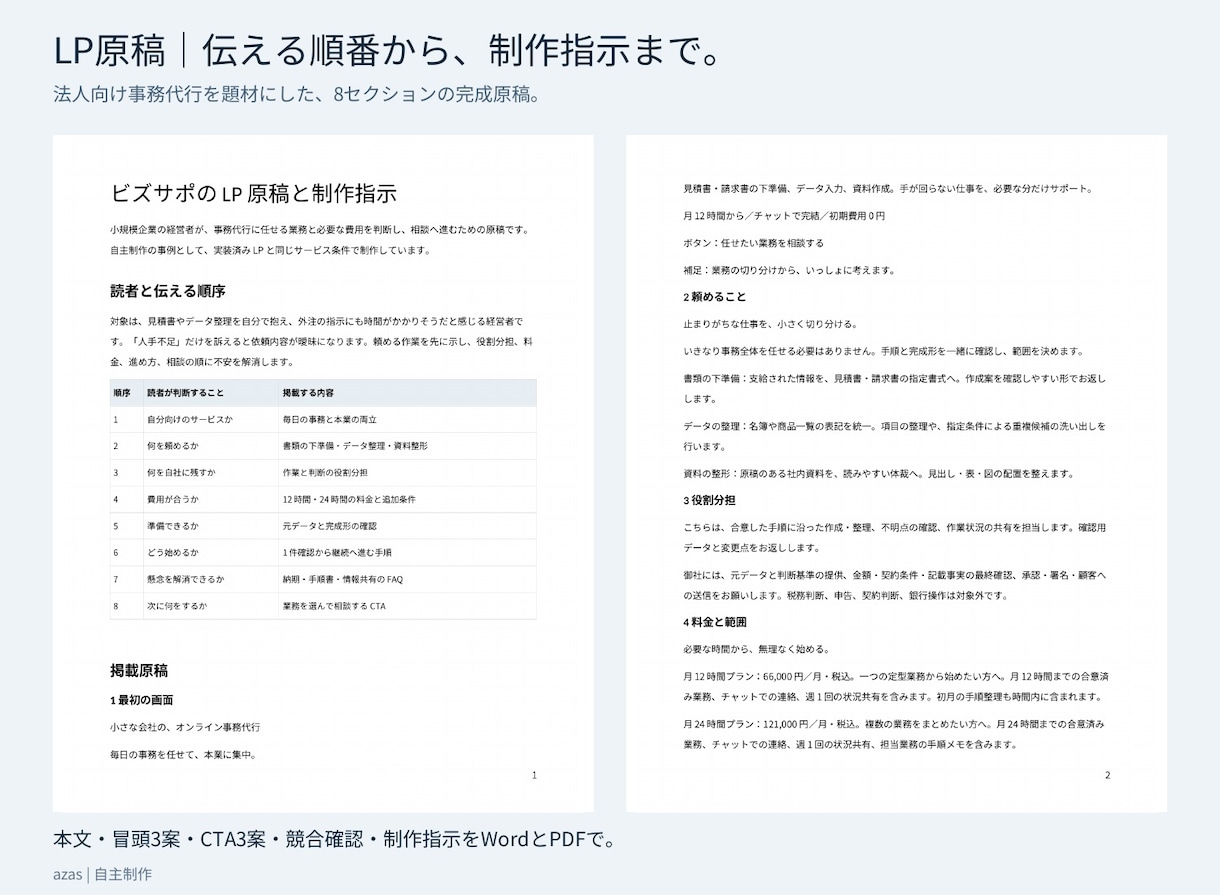Open the second document page thumbnail
This screenshot has height=895, width=1220.
pyautogui.click(x=896, y=473)
